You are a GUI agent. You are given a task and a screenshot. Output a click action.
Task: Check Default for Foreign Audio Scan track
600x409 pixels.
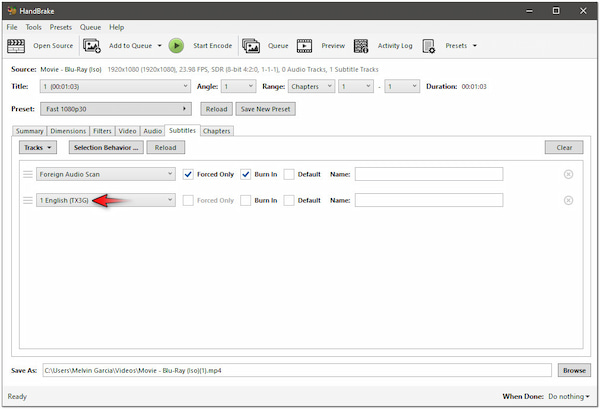289,174
